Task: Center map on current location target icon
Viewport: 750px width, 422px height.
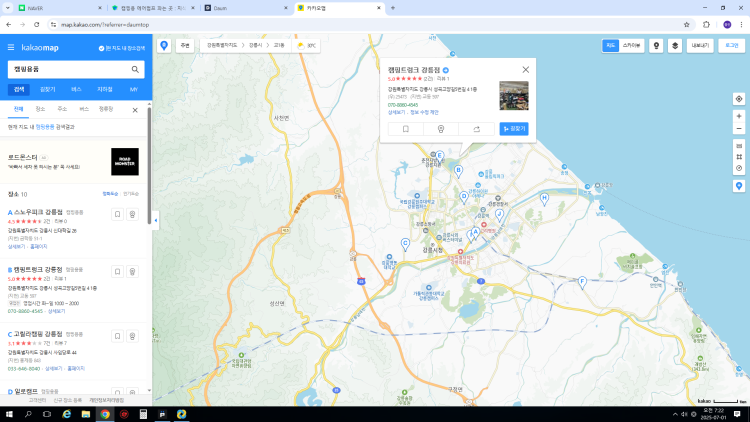Action: [739, 99]
